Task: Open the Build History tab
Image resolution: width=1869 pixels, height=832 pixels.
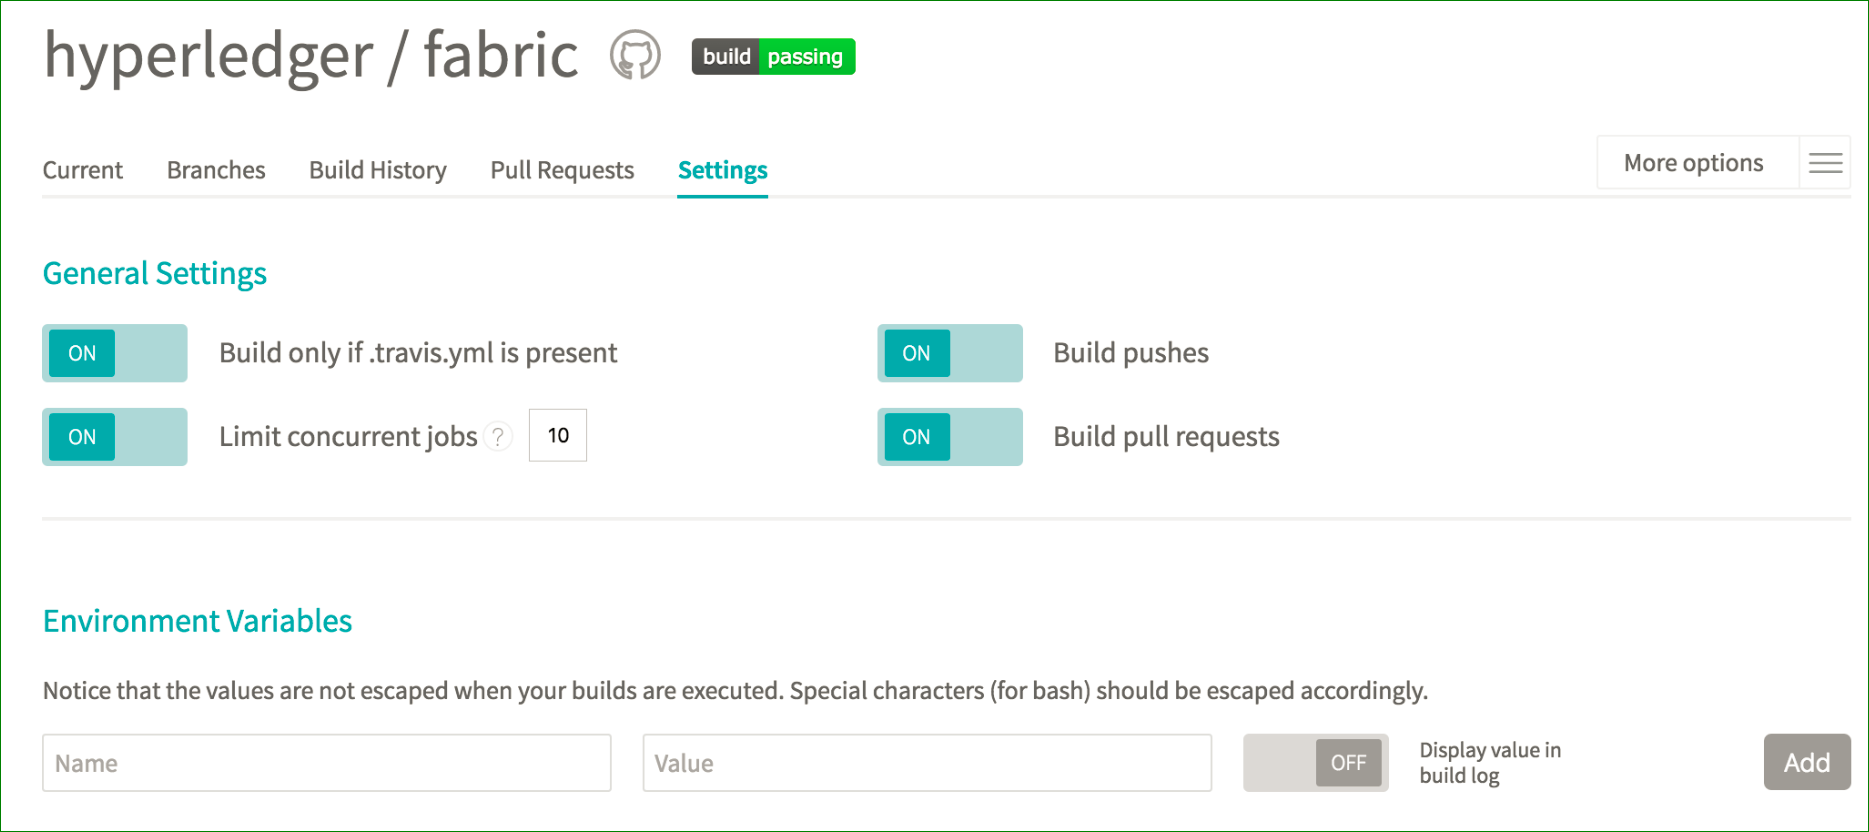Action: point(378,170)
